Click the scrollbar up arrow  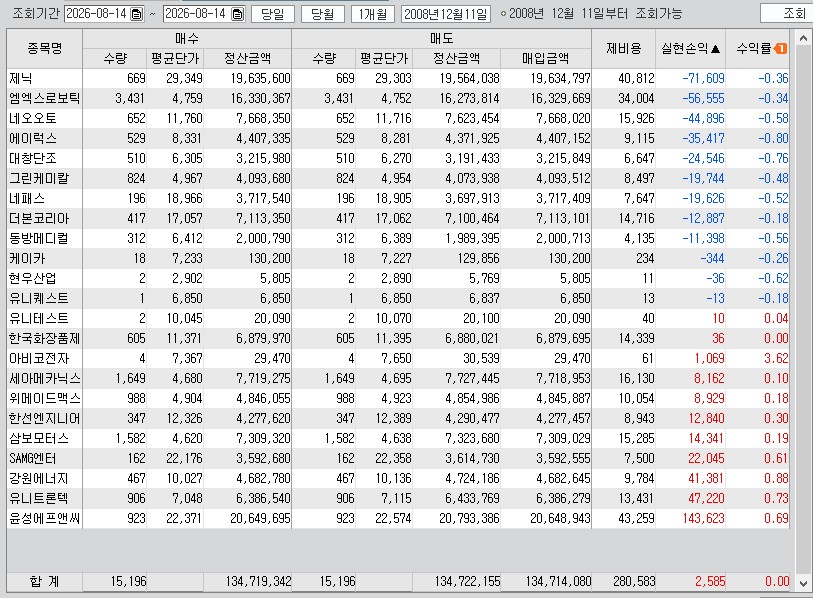(803, 38)
